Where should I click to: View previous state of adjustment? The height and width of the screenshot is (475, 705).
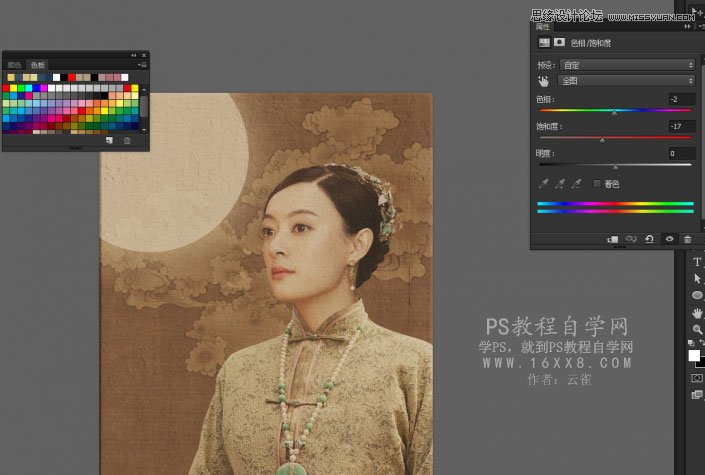coord(631,239)
